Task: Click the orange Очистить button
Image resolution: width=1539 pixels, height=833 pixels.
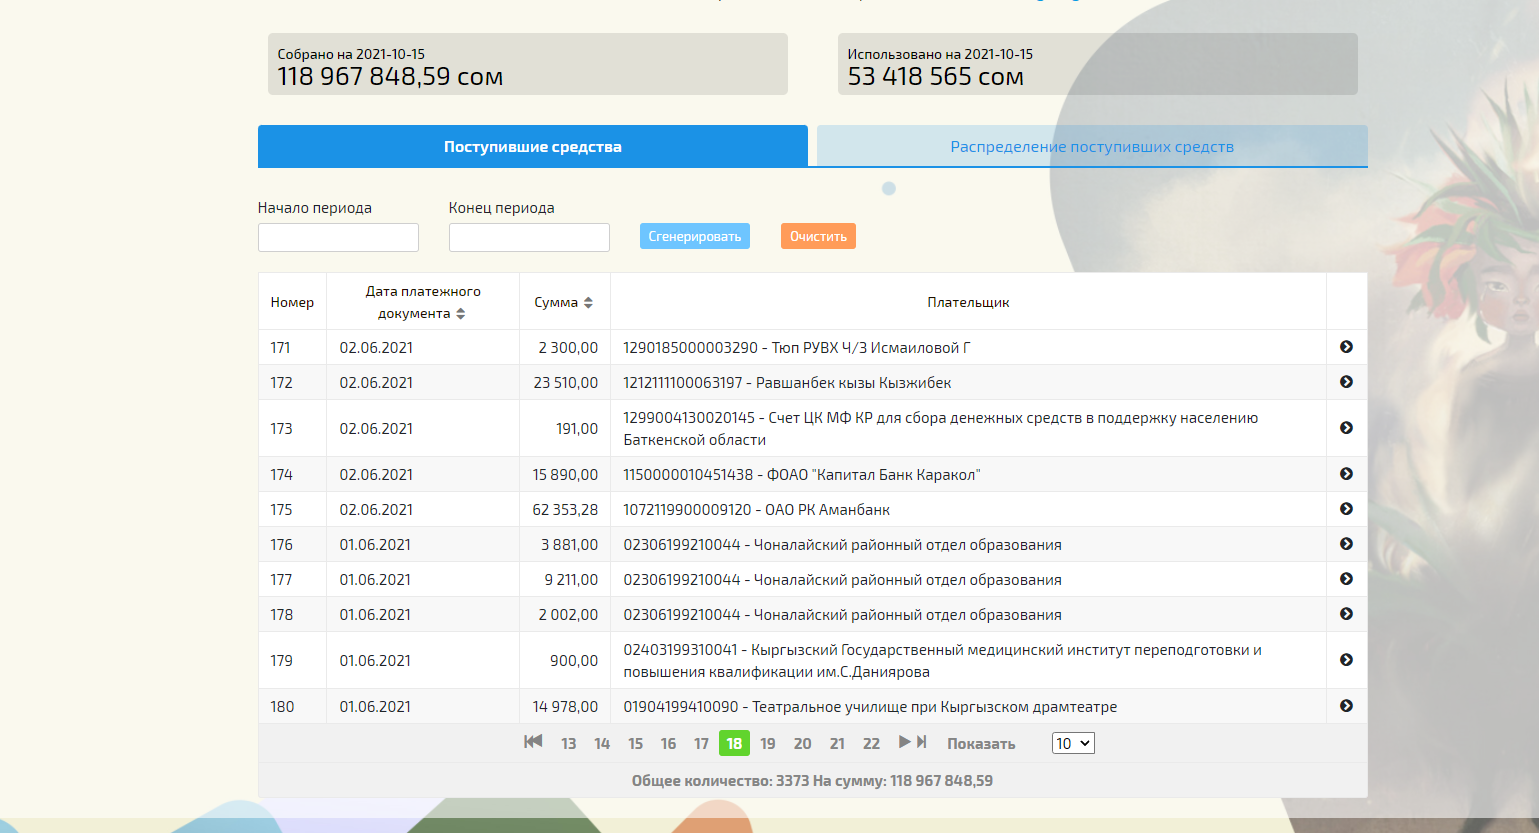Action: [x=818, y=237]
